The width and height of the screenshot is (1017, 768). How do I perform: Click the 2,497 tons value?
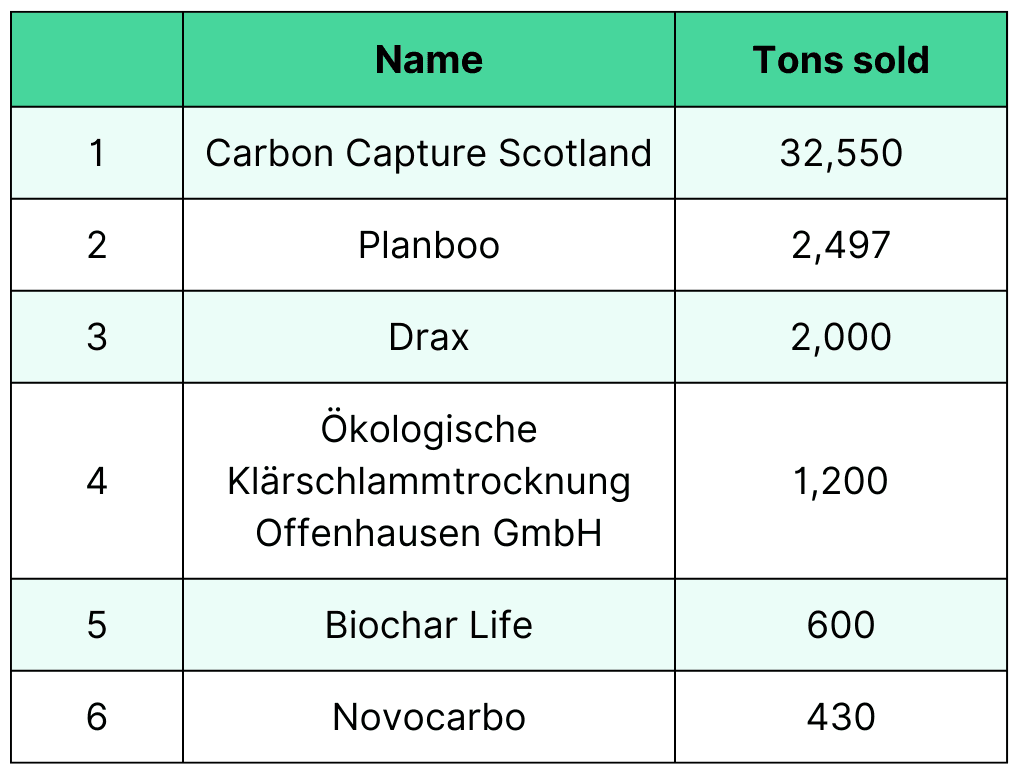(841, 245)
